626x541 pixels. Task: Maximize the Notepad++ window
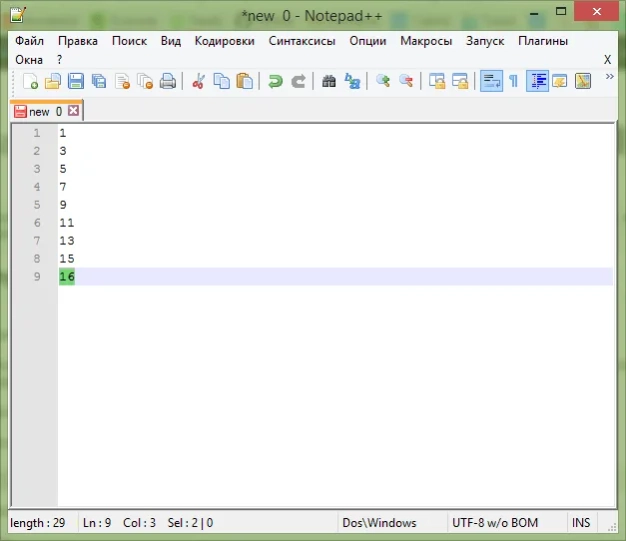[561, 11]
